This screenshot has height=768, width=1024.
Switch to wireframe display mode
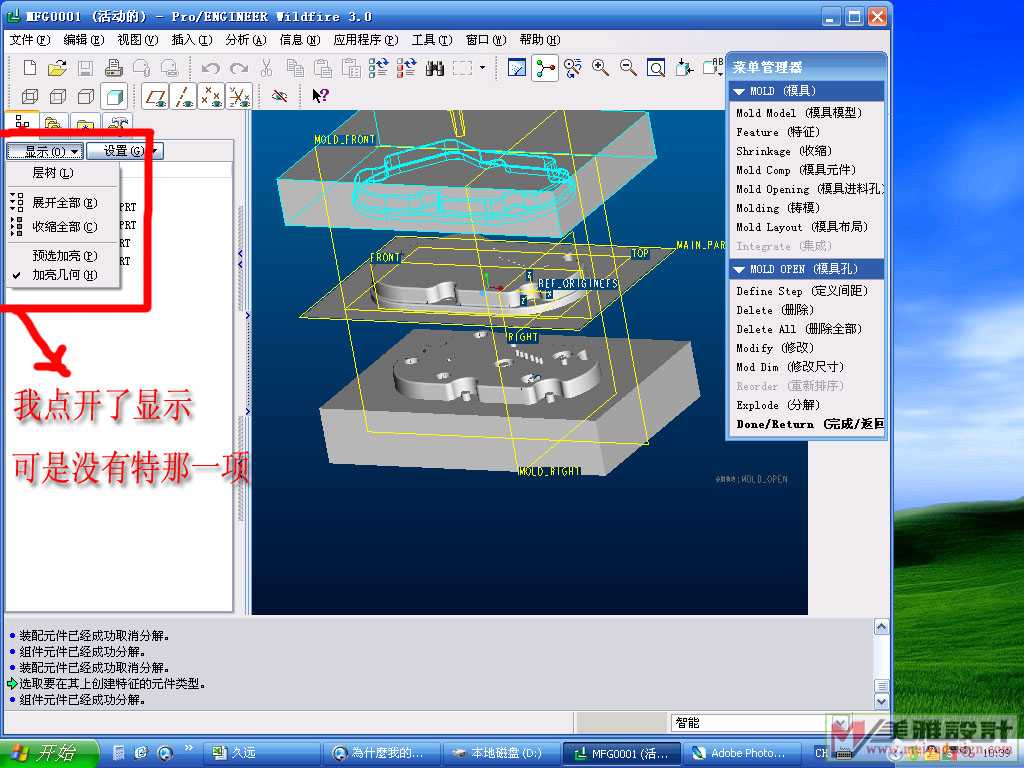coord(30,97)
